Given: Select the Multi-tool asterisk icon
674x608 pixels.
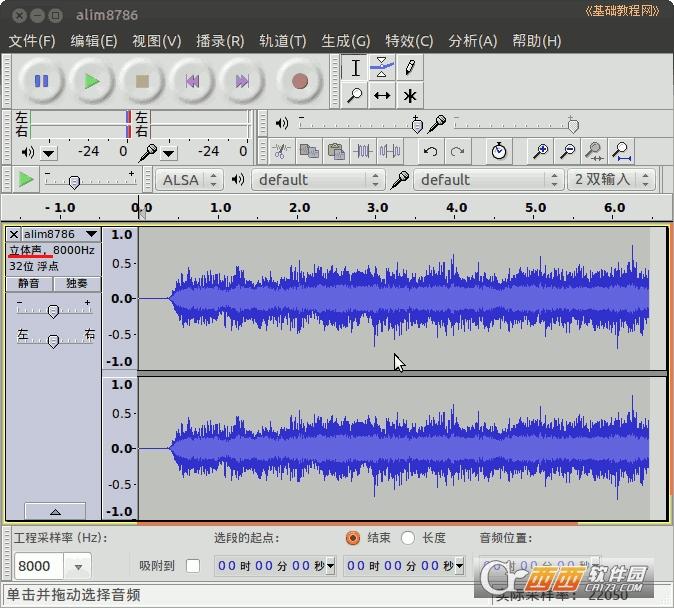Looking at the screenshot, I should (x=409, y=95).
